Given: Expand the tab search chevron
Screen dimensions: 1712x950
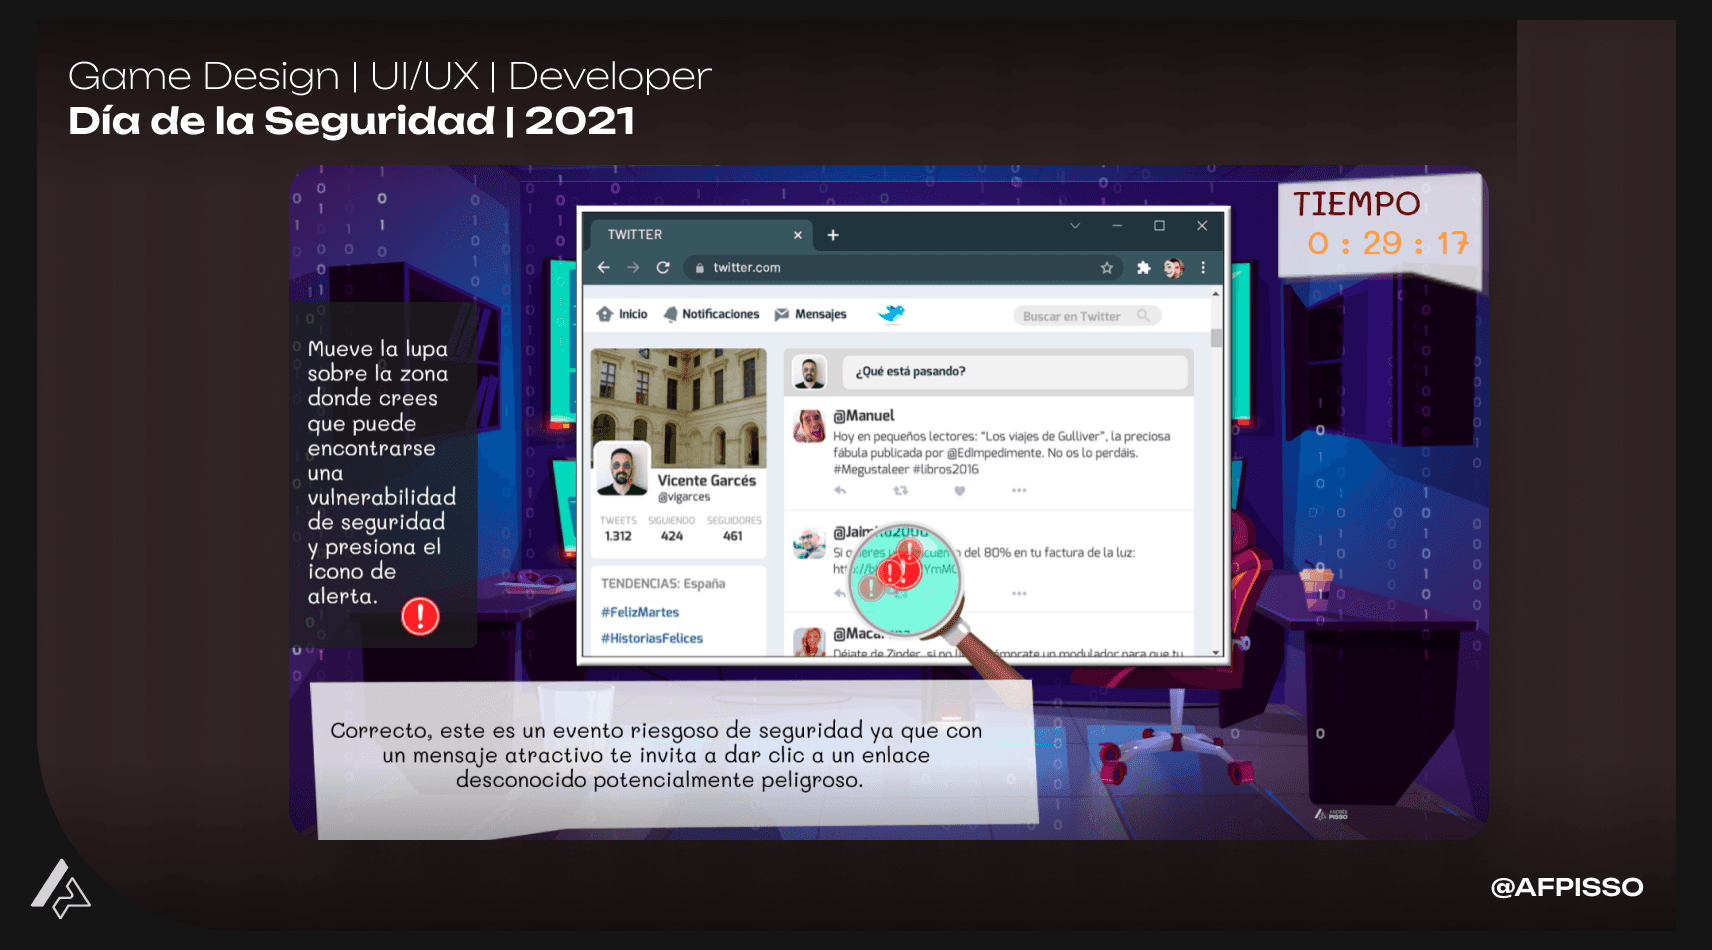Looking at the screenshot, I should point(1075,226).
